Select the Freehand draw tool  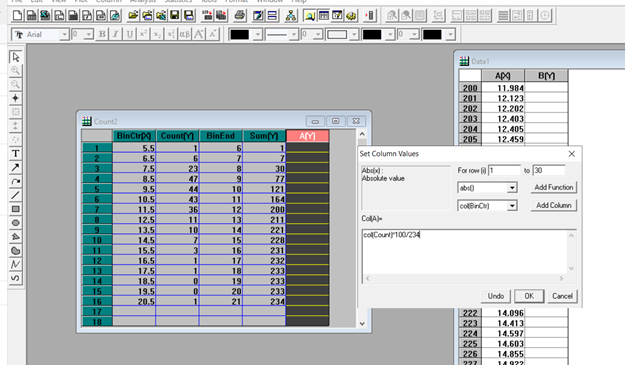pos(16,278)
